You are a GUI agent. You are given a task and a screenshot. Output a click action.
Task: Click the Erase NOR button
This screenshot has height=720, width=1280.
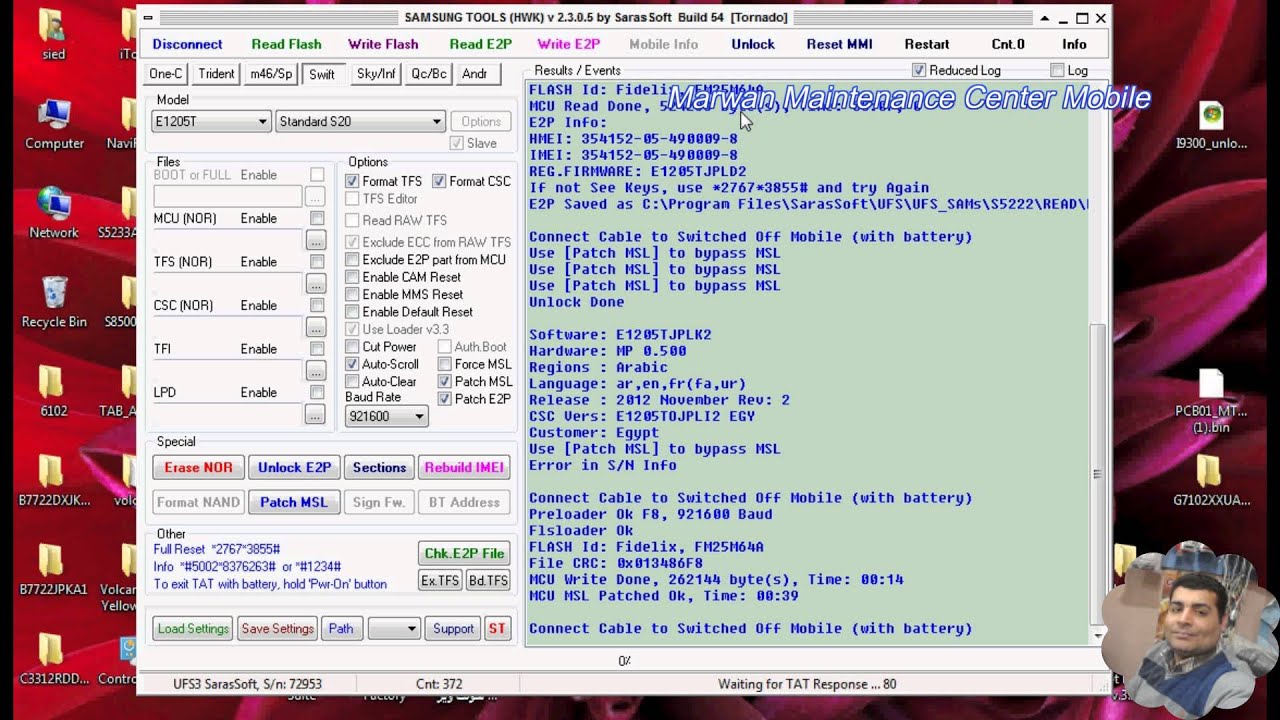coord(198,468)
